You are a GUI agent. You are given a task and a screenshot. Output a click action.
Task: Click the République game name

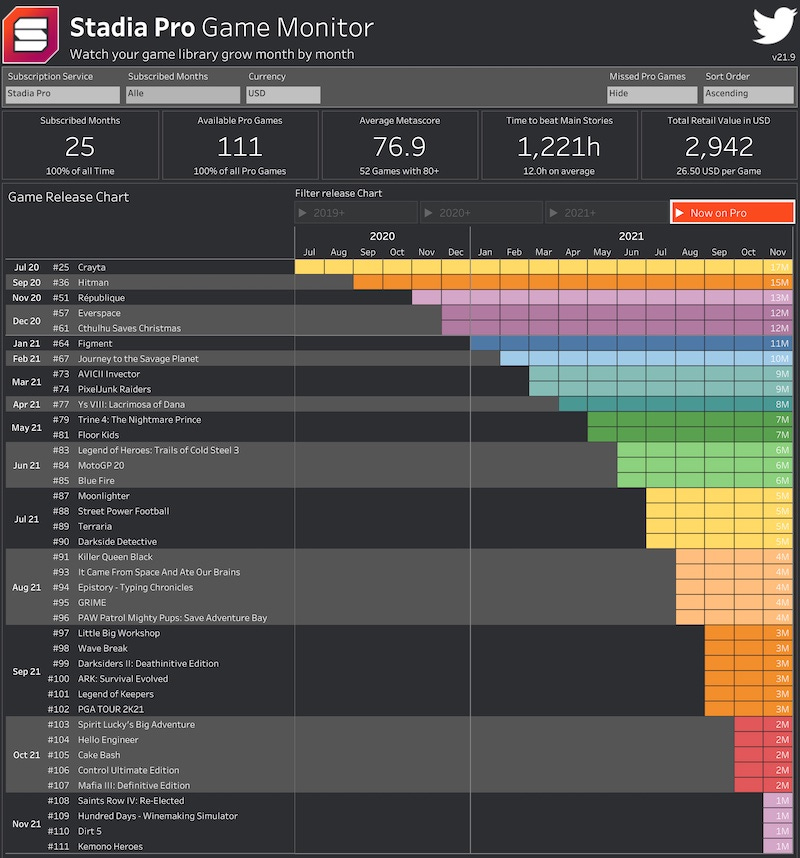tap(101, 298)
